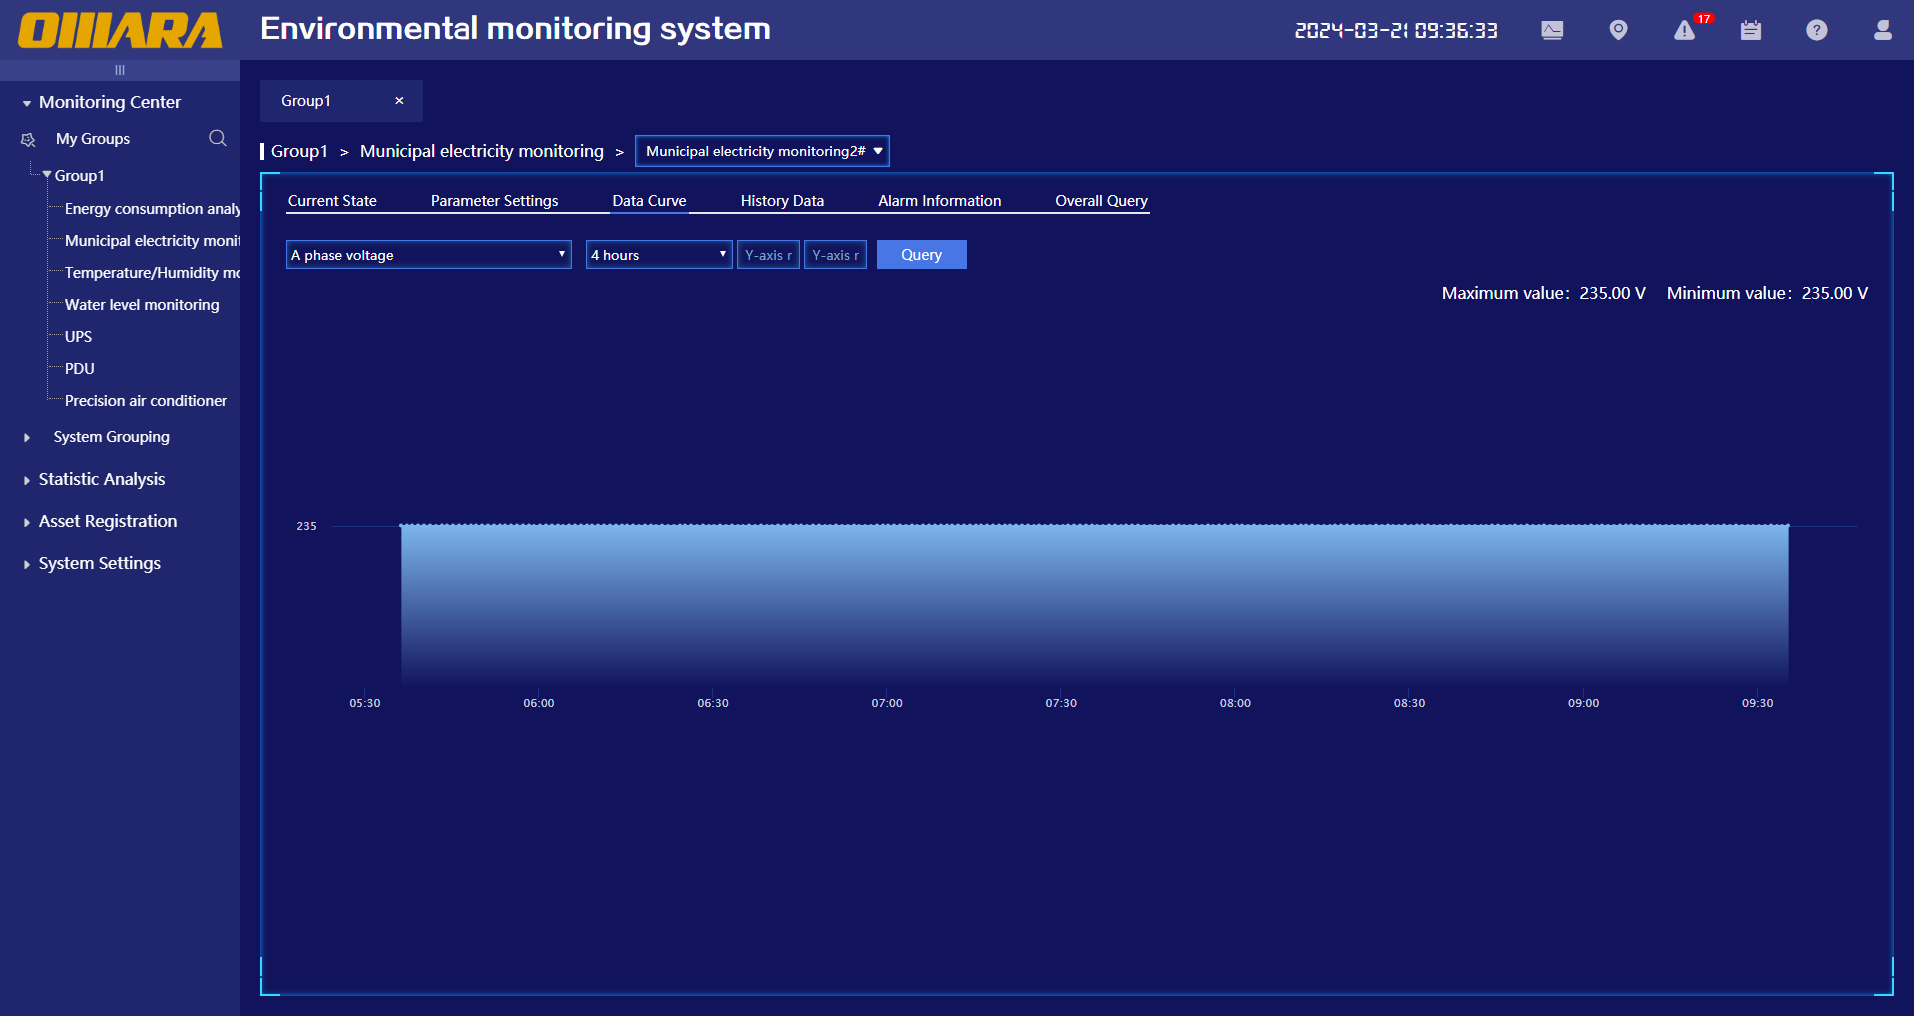Screen dimensions: 1914x1016
Task: Open the 4 hours time range dropdown
Action: click(658, 255)
